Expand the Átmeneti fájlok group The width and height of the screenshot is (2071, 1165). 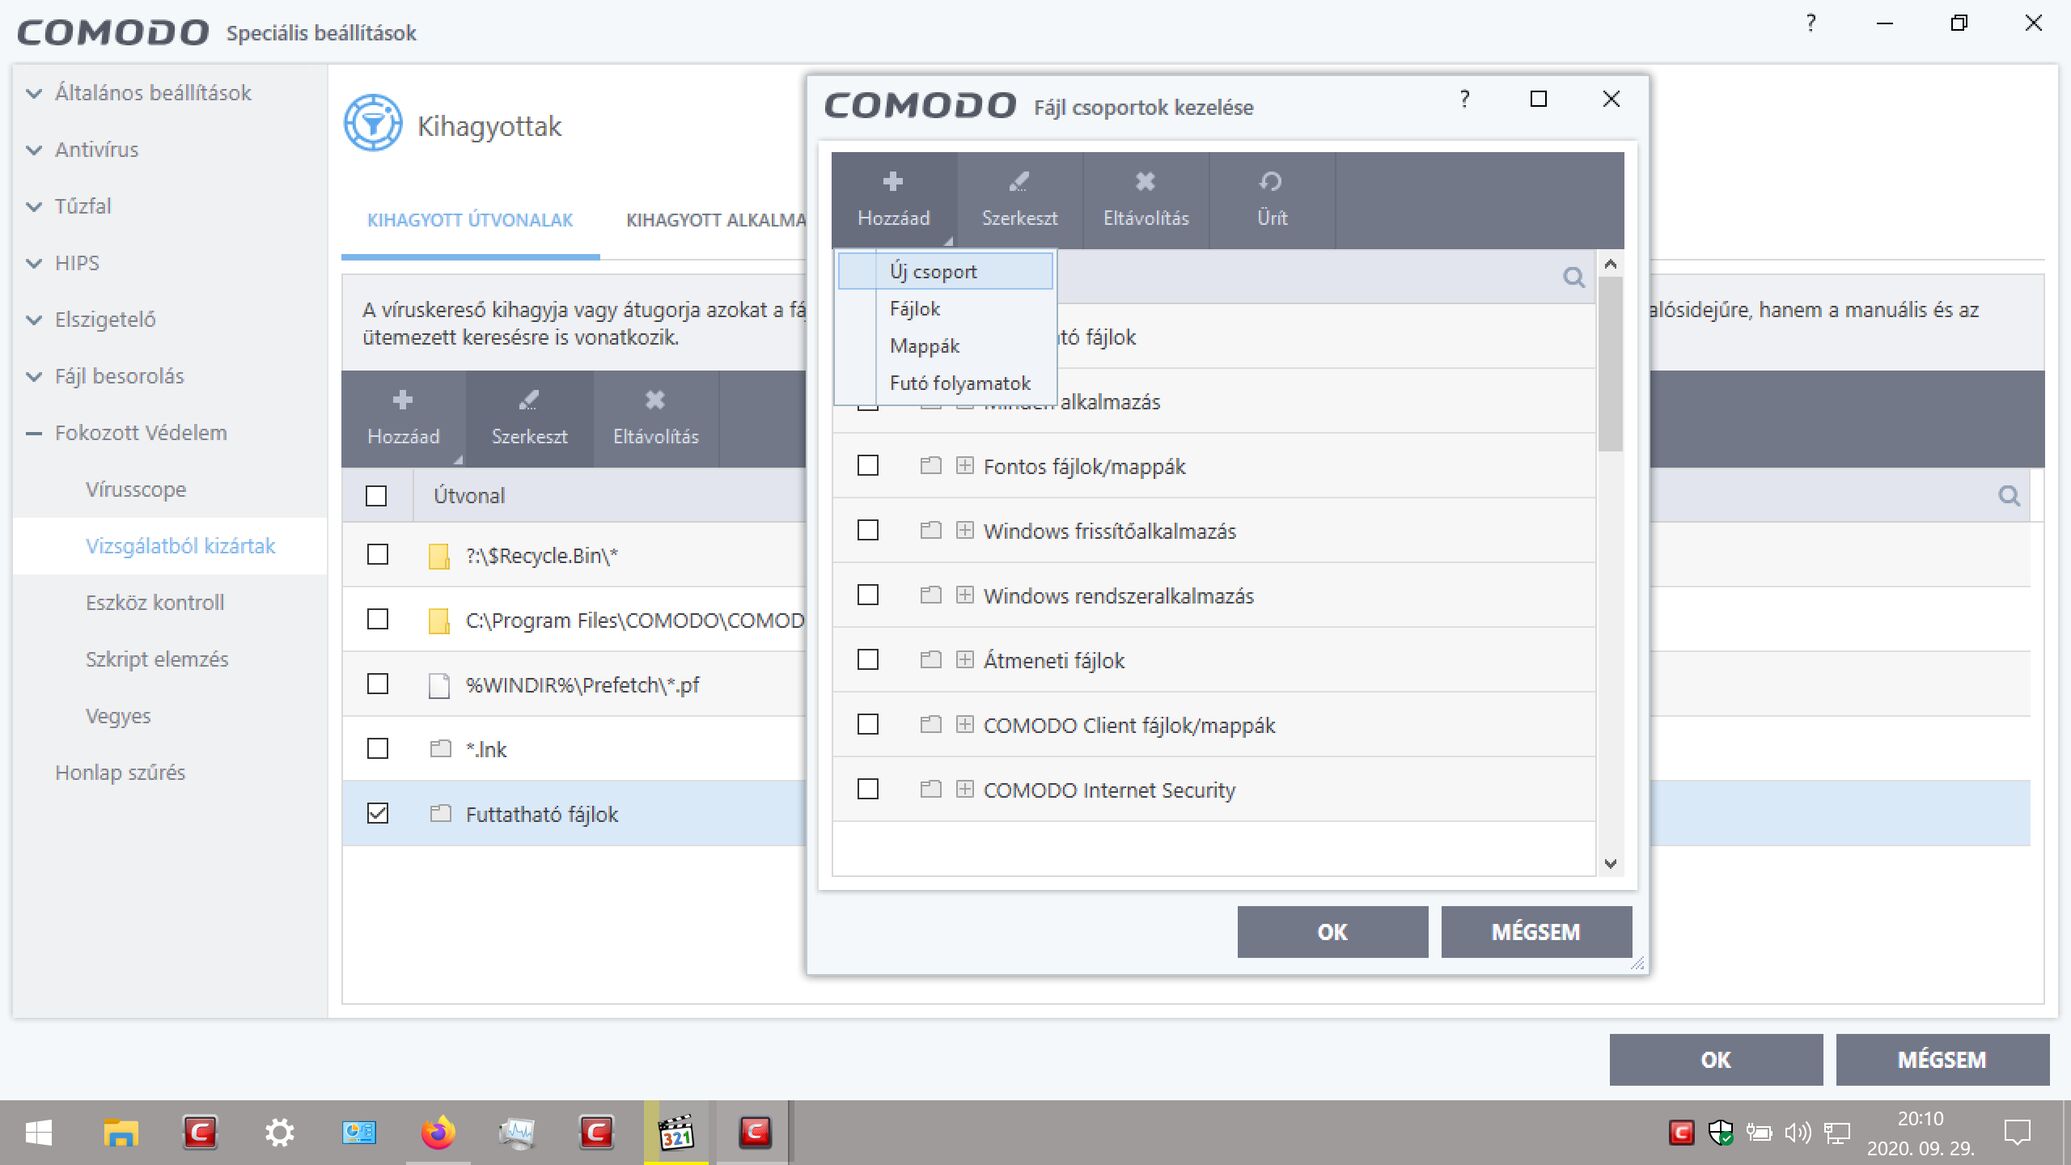coord(965,660)
